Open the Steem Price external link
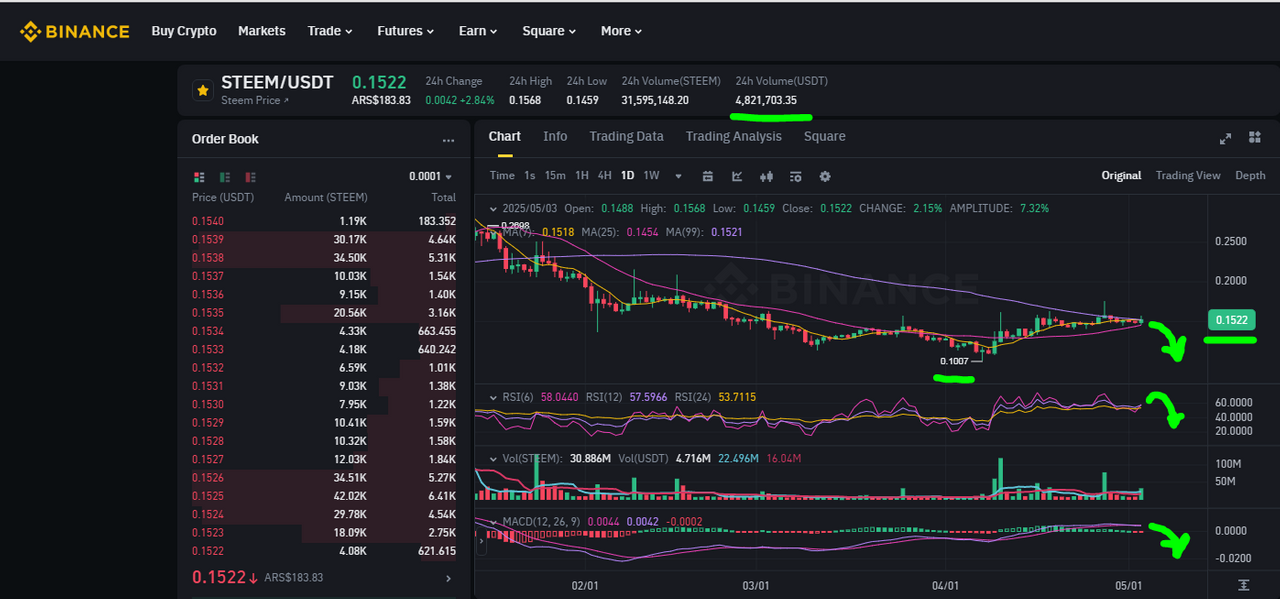Viewport: 1280px width, 599px height. [255, 100]
